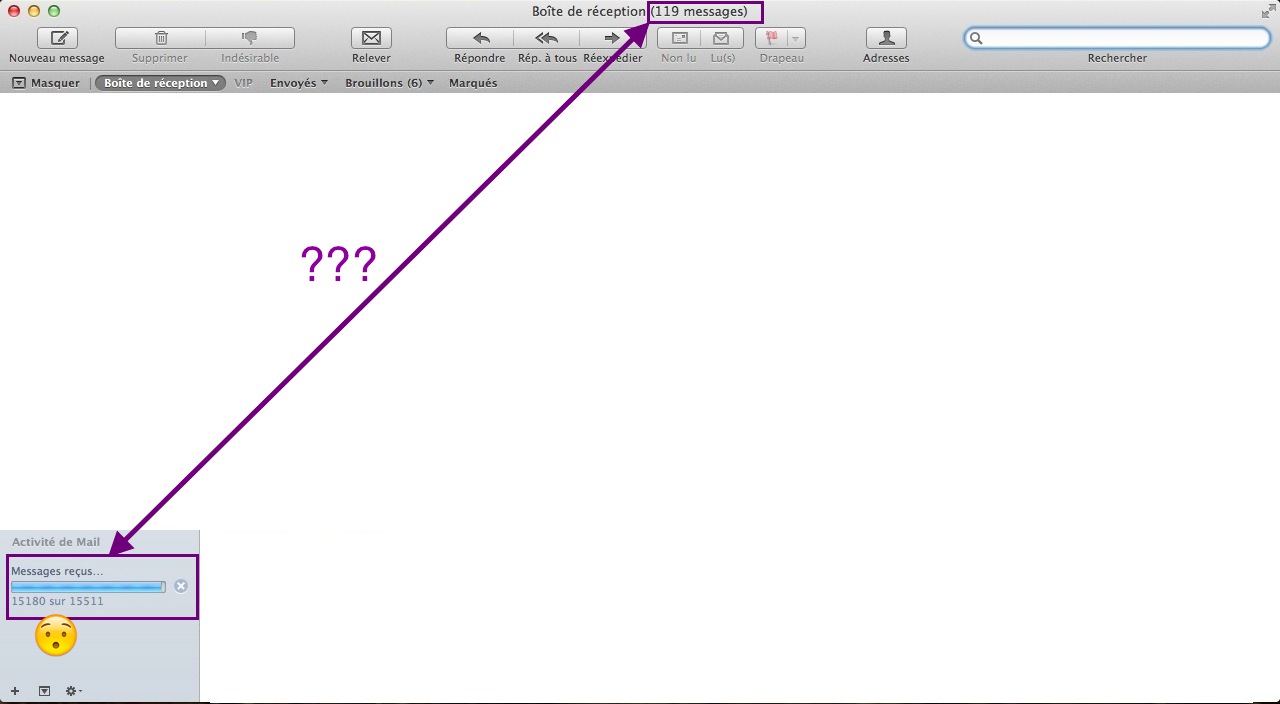Mark as junk with Indésirable icon
The height and width of the screenshot is (704, 1280).
click(x=250, y=38)
